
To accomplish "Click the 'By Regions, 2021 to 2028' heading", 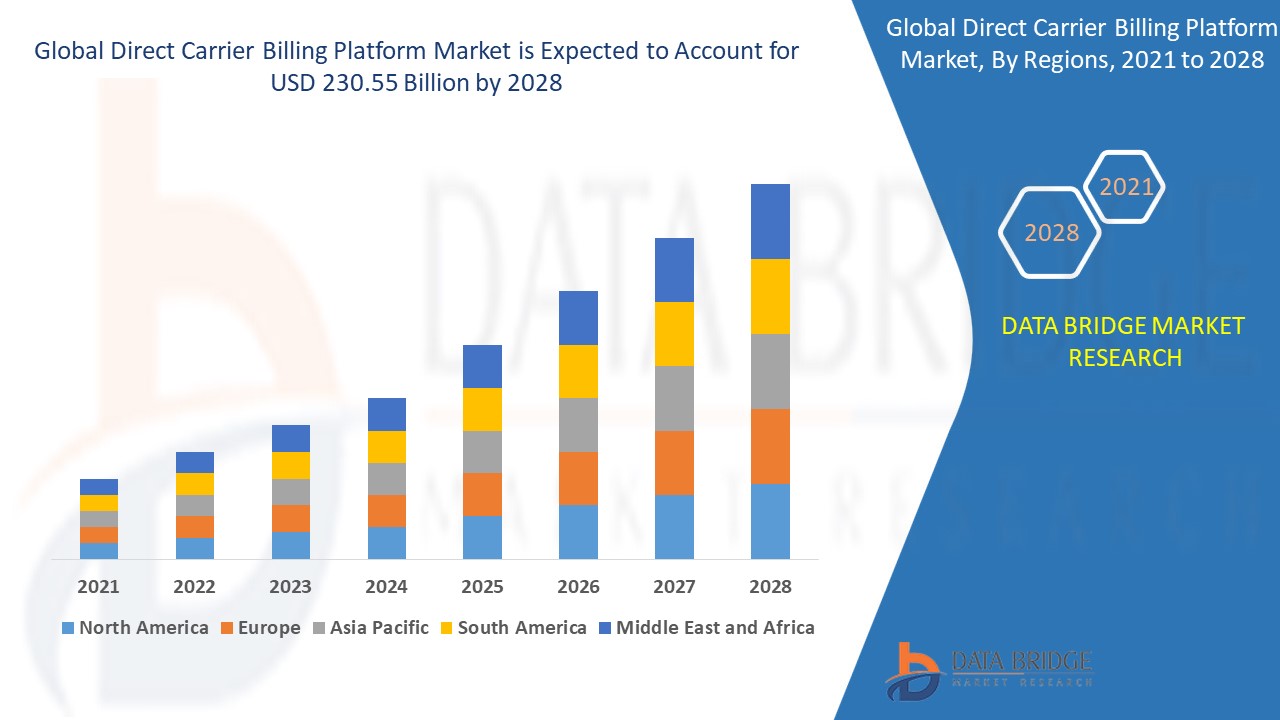I will point(1082,44).
